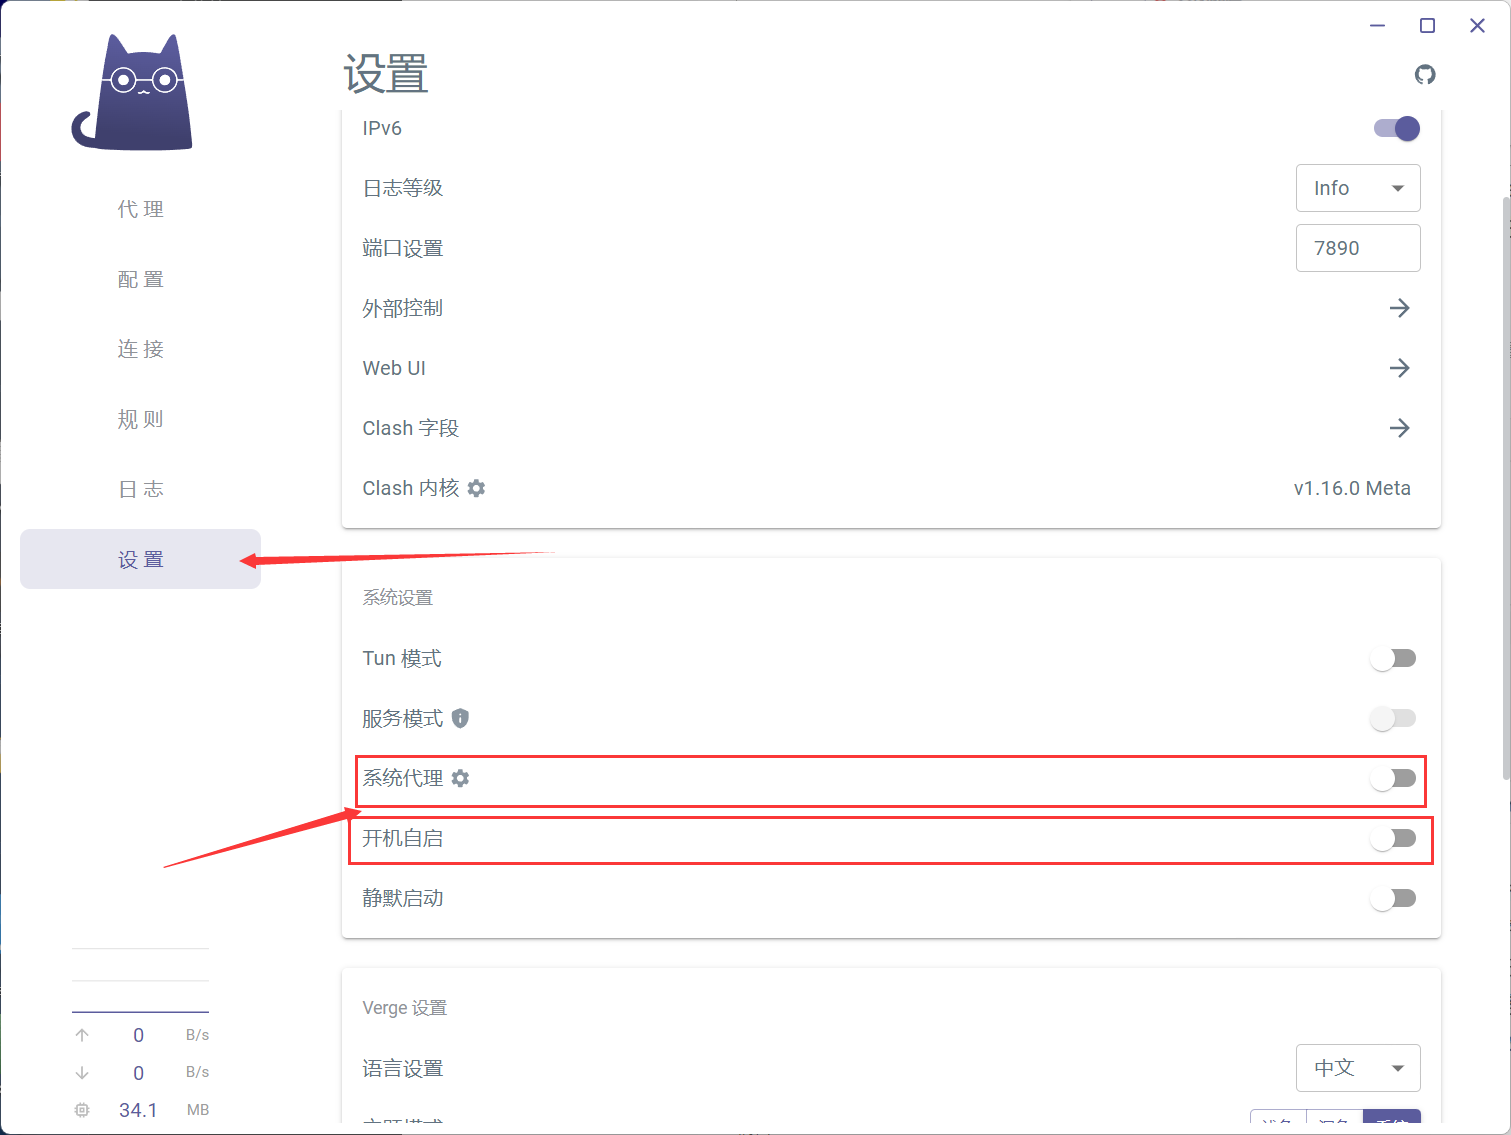The width and height of the screenshot is (1511, 1135).
Task: Click the 设置 page title
Action: point(386,74)
